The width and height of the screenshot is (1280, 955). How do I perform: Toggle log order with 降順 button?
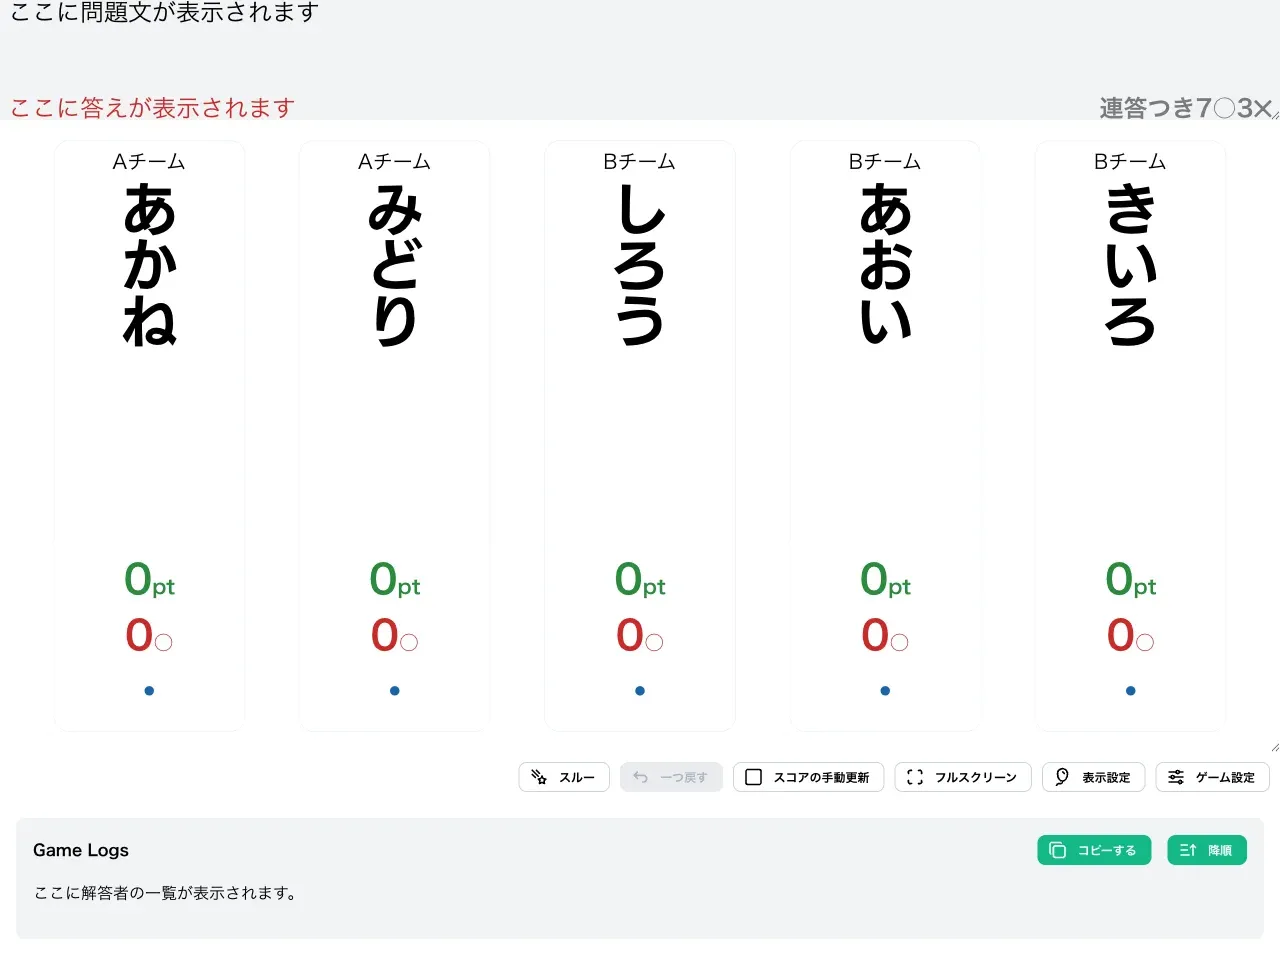tap(1207, 850)
